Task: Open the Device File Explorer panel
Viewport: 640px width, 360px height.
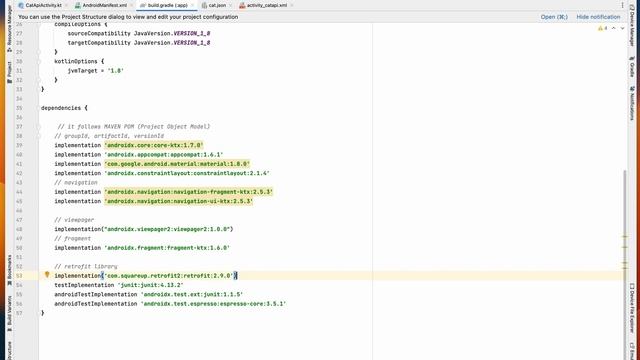Action: tap(632, 308)
